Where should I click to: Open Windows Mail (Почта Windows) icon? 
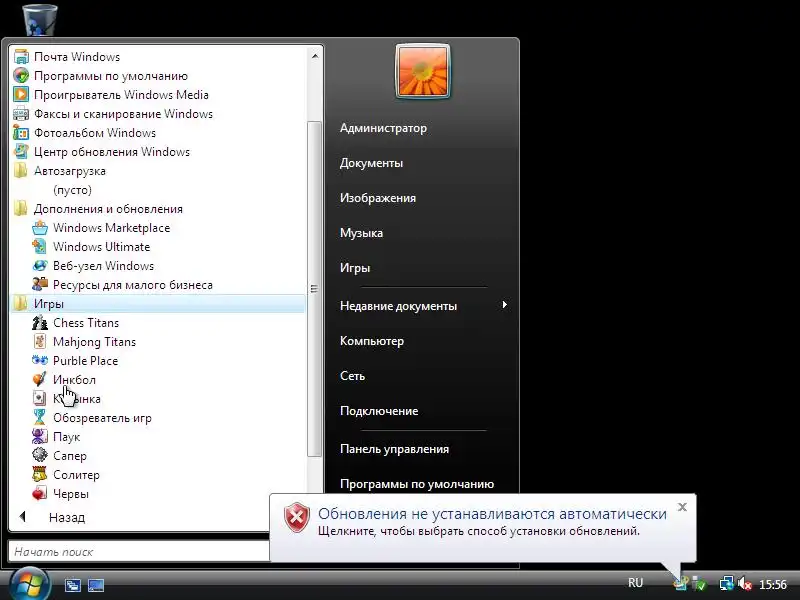[21, 57]
